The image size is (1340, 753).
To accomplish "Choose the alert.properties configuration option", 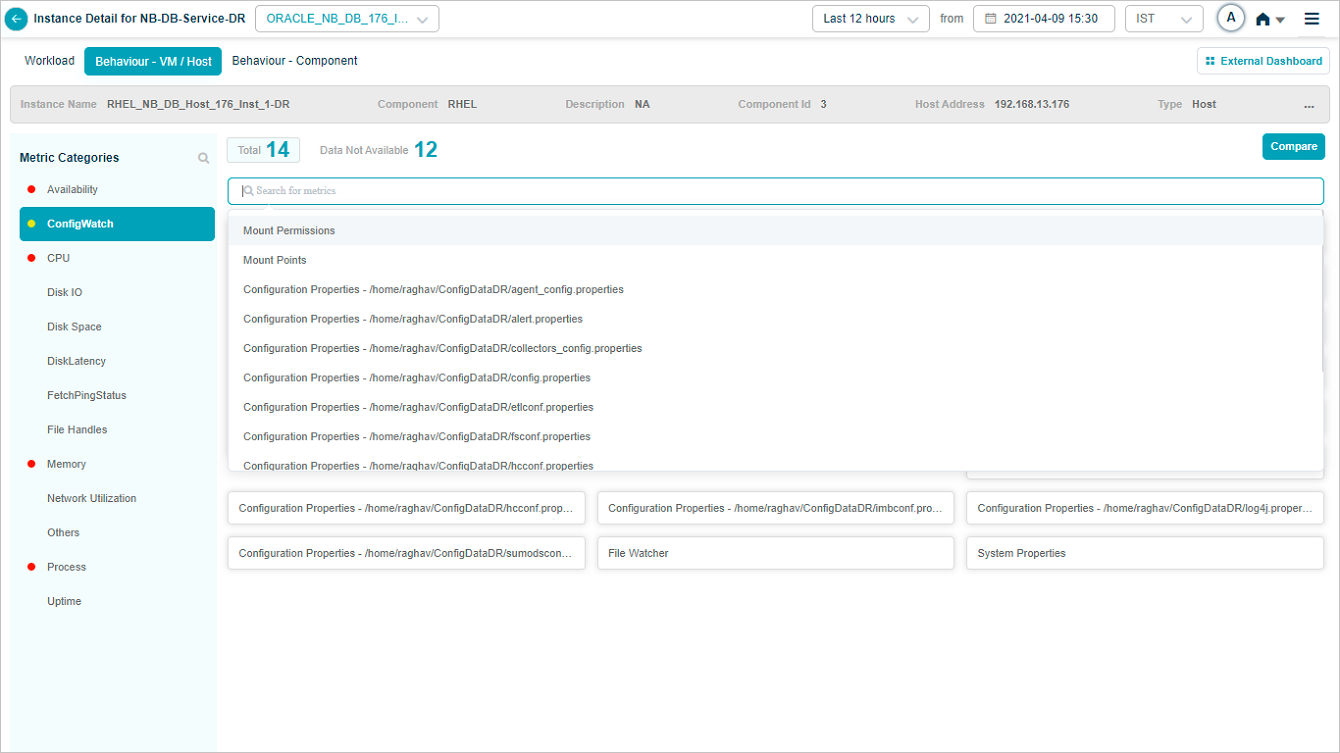I will (x=413, y=319).
